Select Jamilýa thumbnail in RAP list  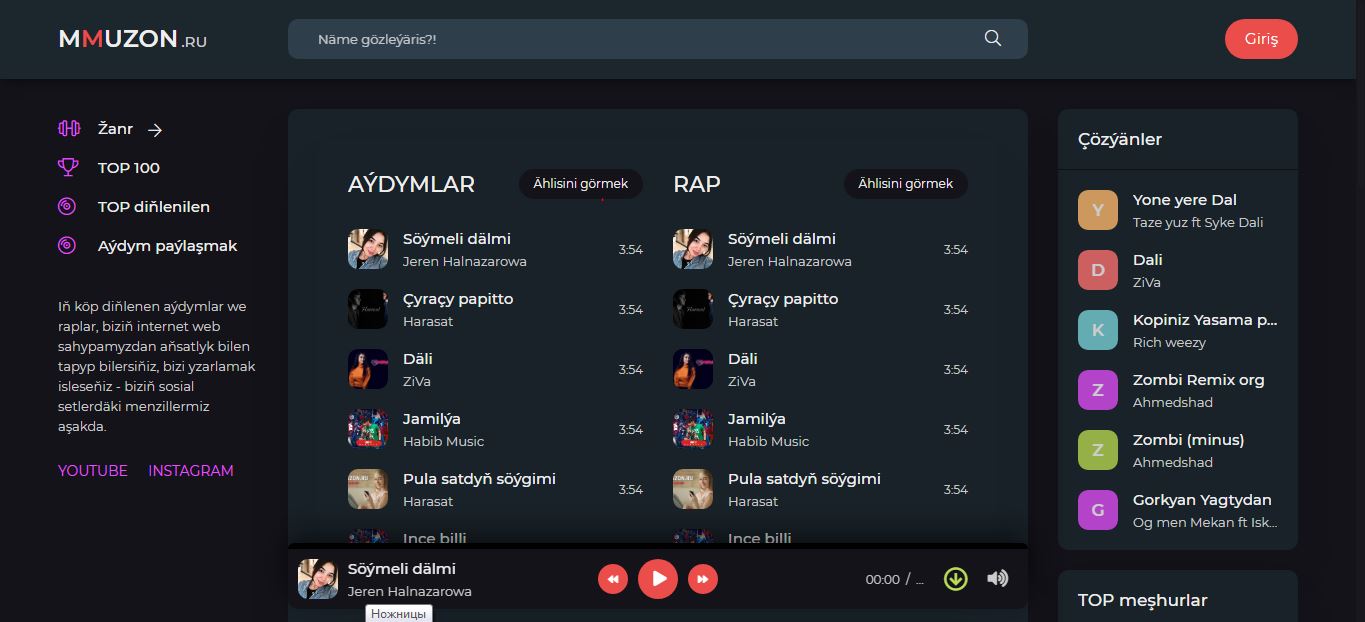point(692,429)
